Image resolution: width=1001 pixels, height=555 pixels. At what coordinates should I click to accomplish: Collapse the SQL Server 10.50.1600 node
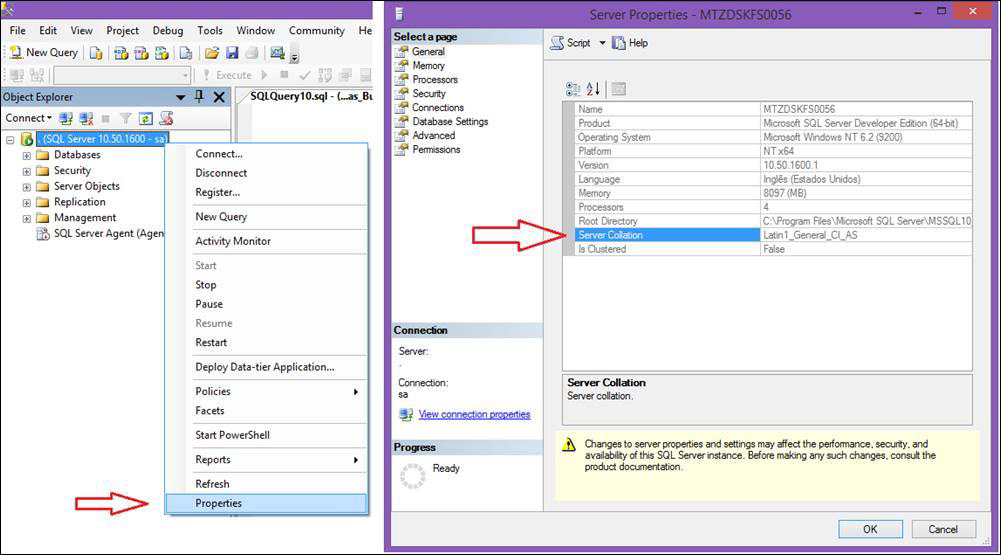point(10,139)
